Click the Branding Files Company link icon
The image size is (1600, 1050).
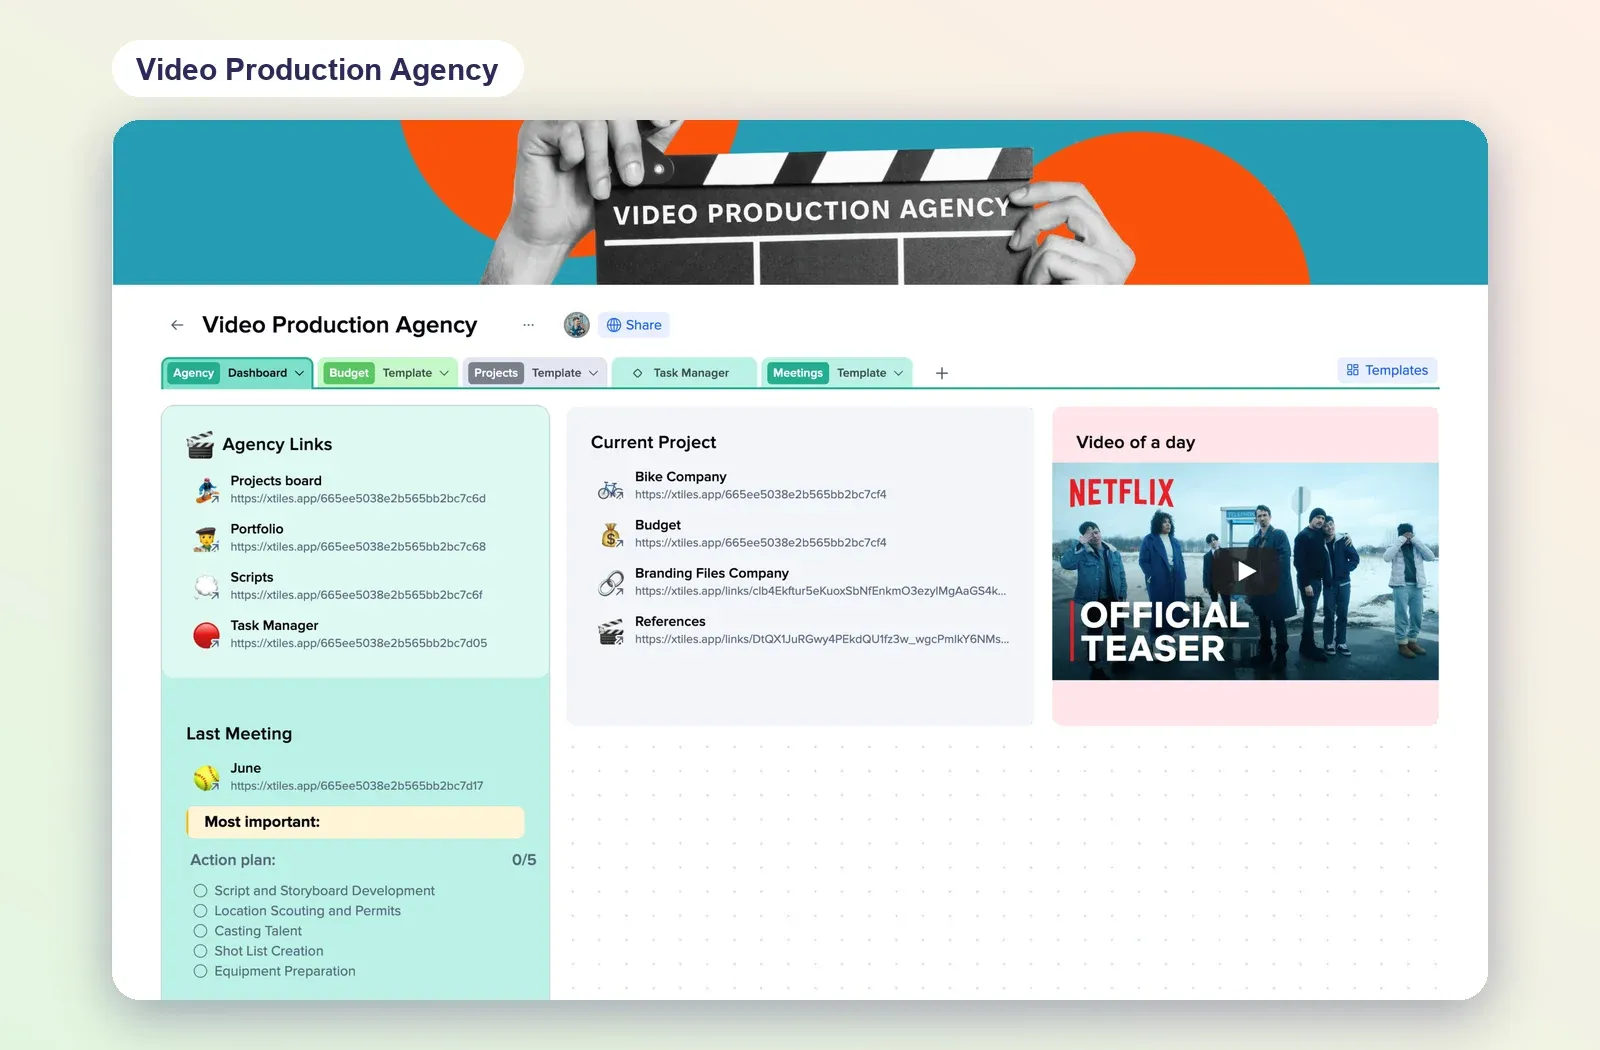[611, 583]
